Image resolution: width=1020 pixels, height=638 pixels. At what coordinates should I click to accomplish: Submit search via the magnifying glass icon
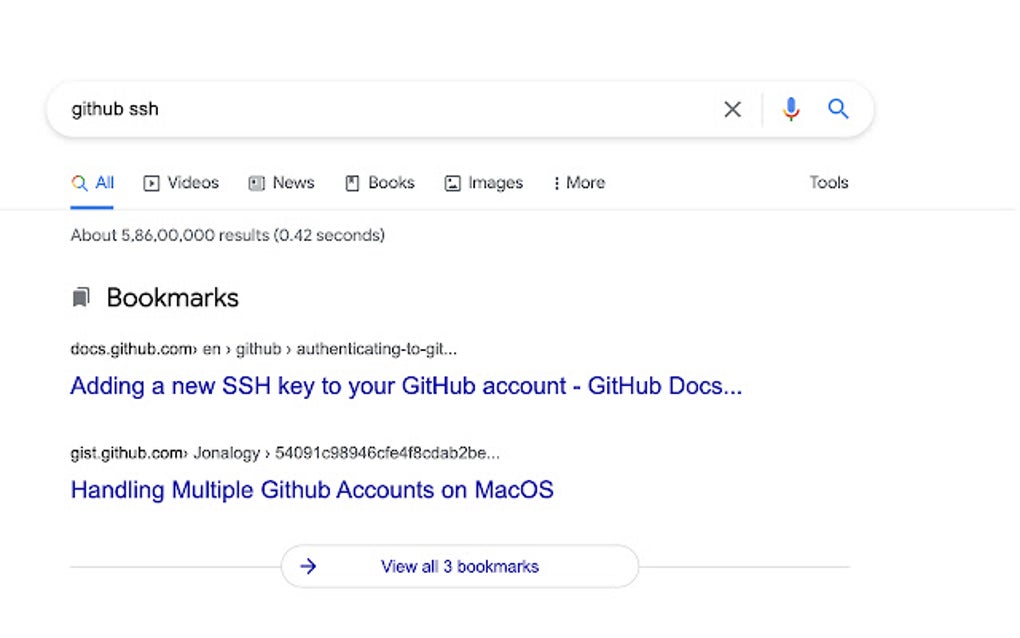838,108
